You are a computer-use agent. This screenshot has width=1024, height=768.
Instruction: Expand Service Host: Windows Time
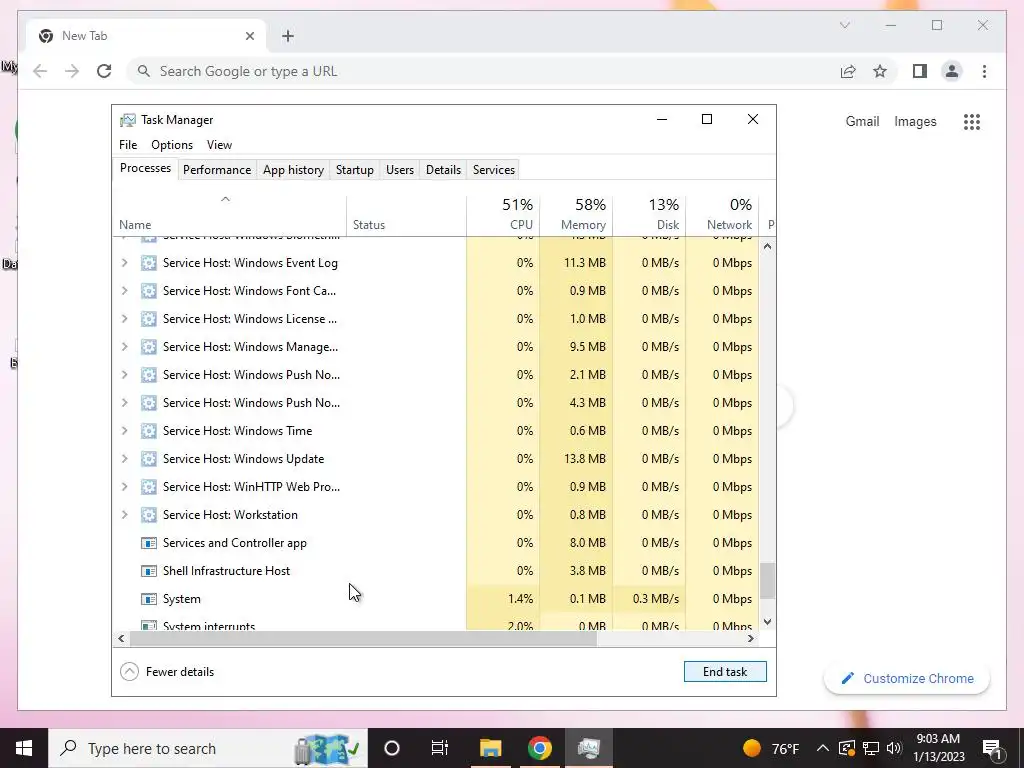coord(124,431)
